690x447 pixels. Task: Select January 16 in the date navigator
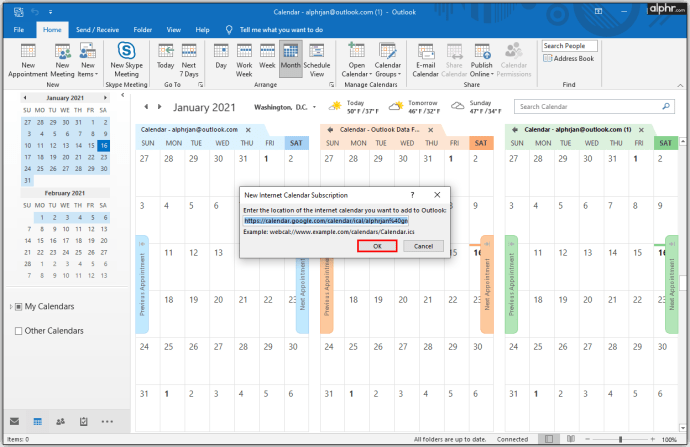104,146
